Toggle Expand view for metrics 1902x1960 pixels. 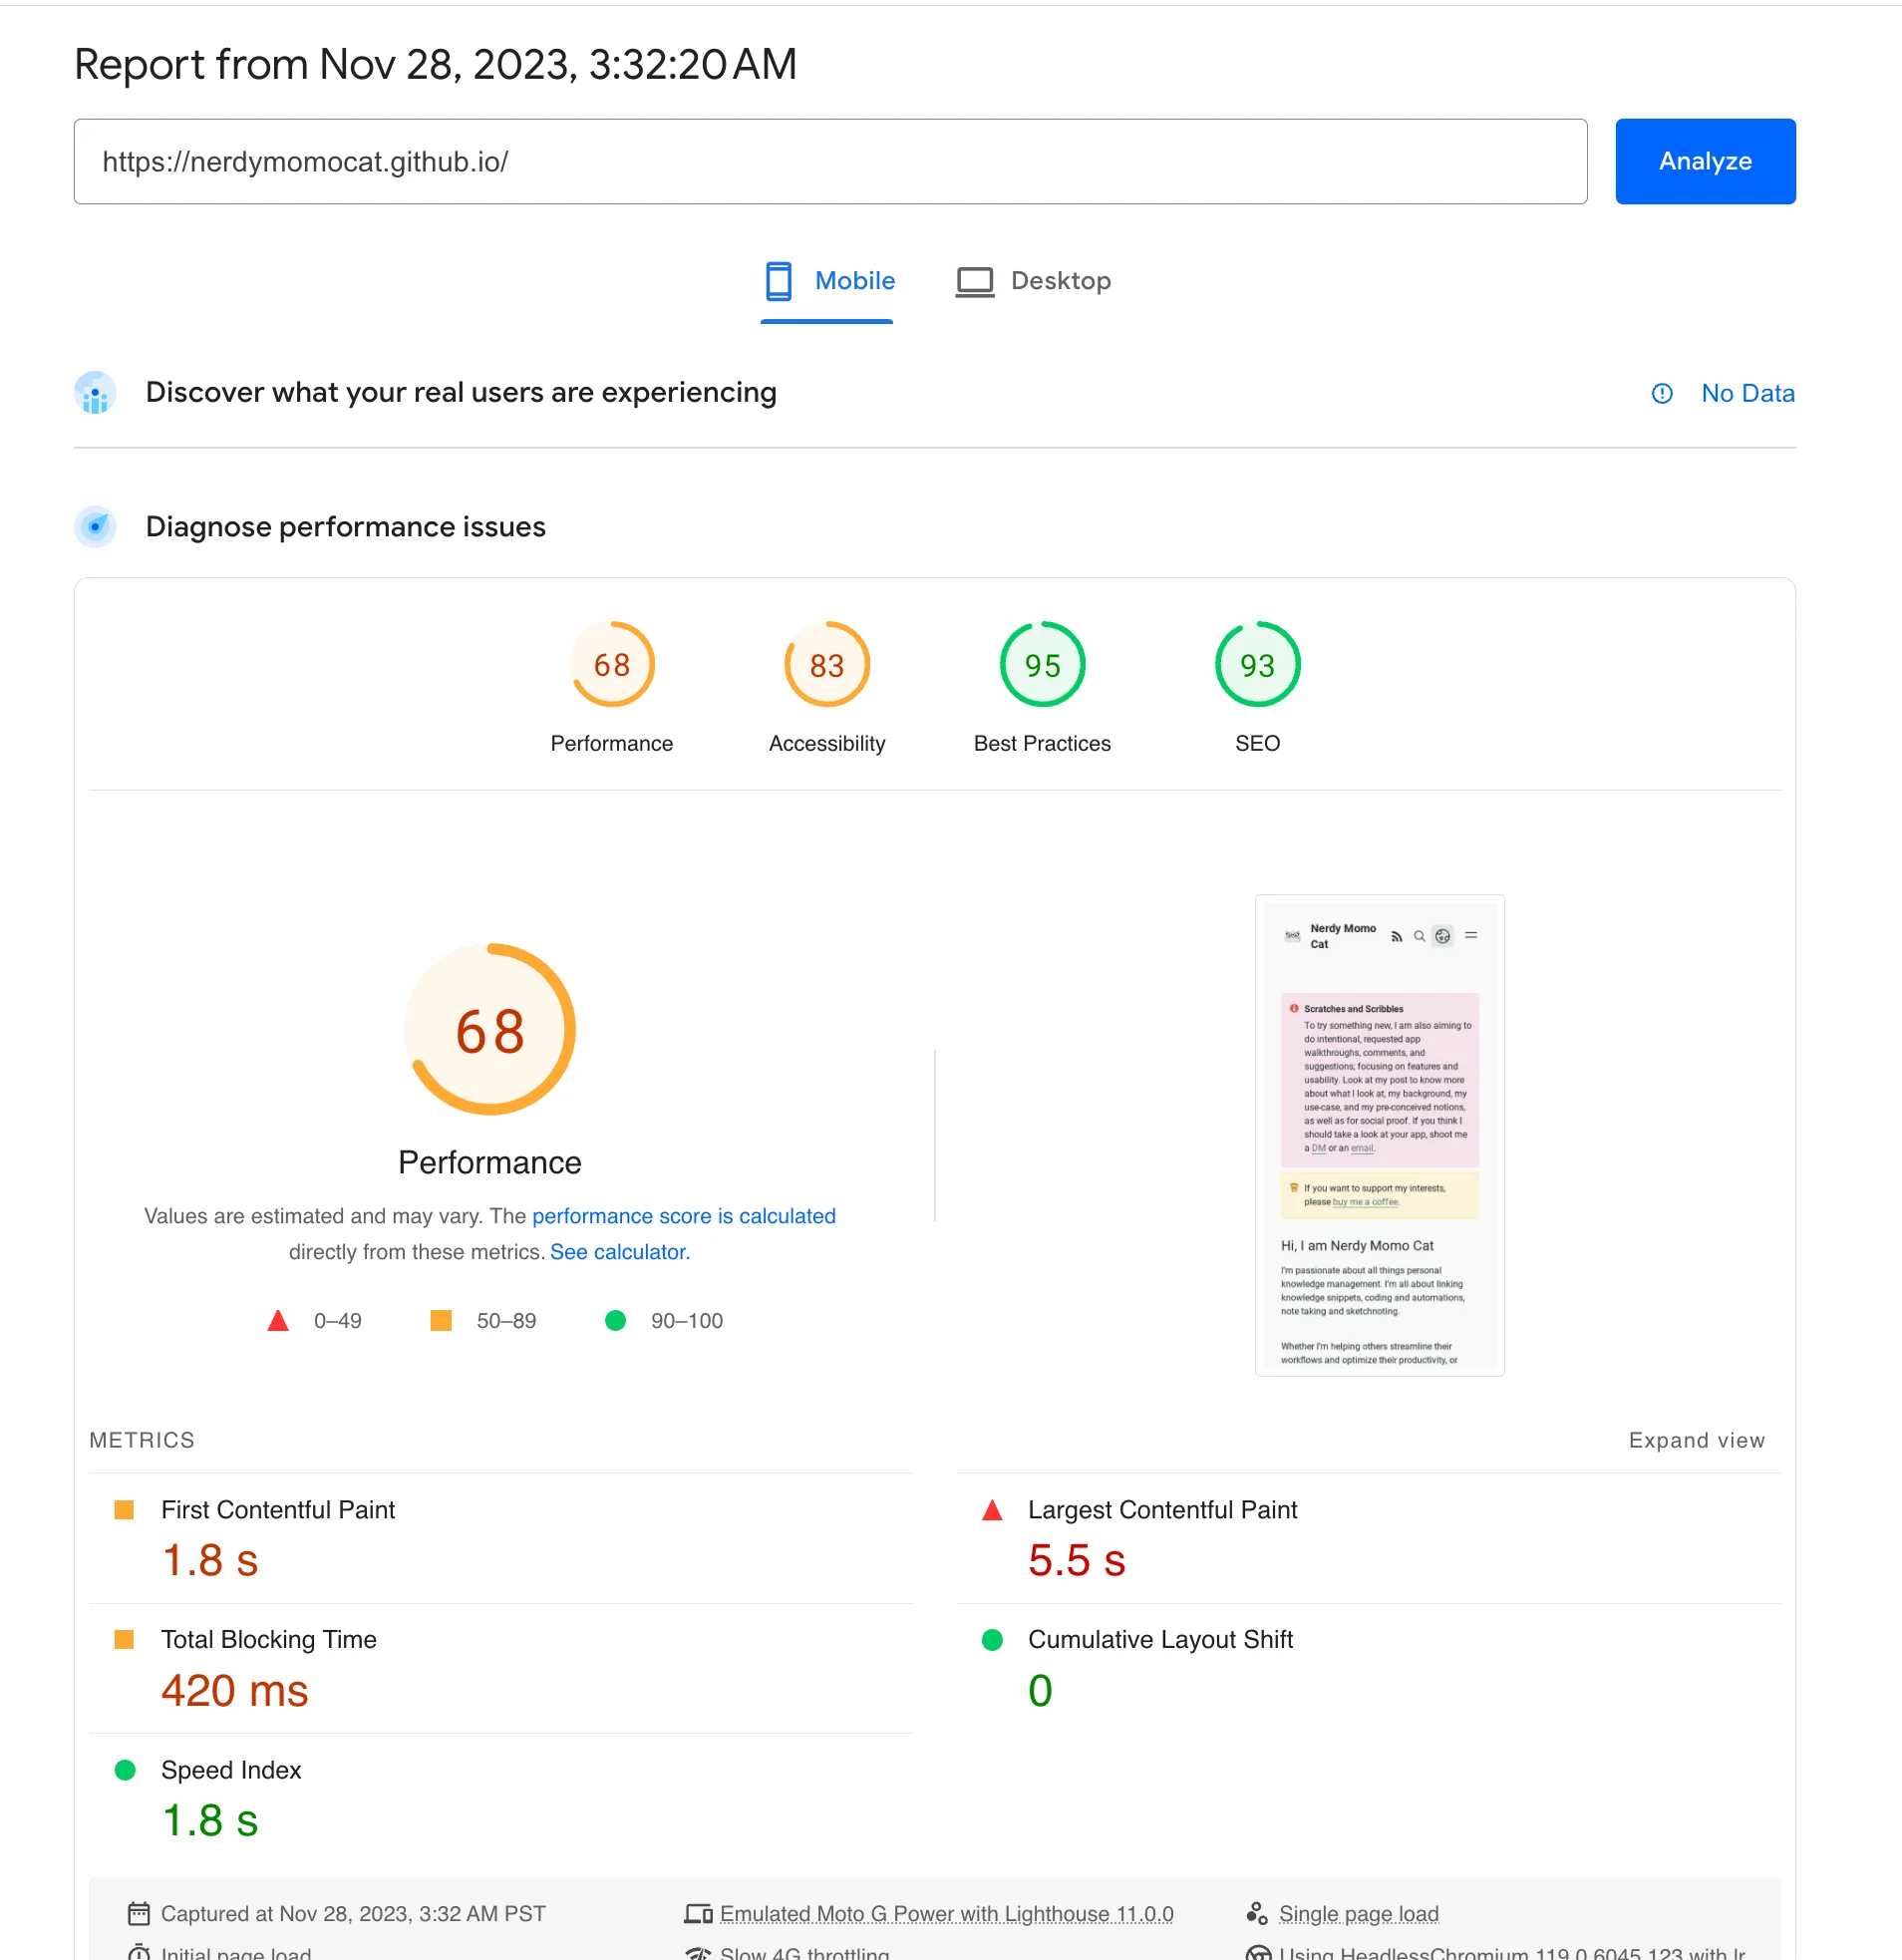(1695, 1440)
